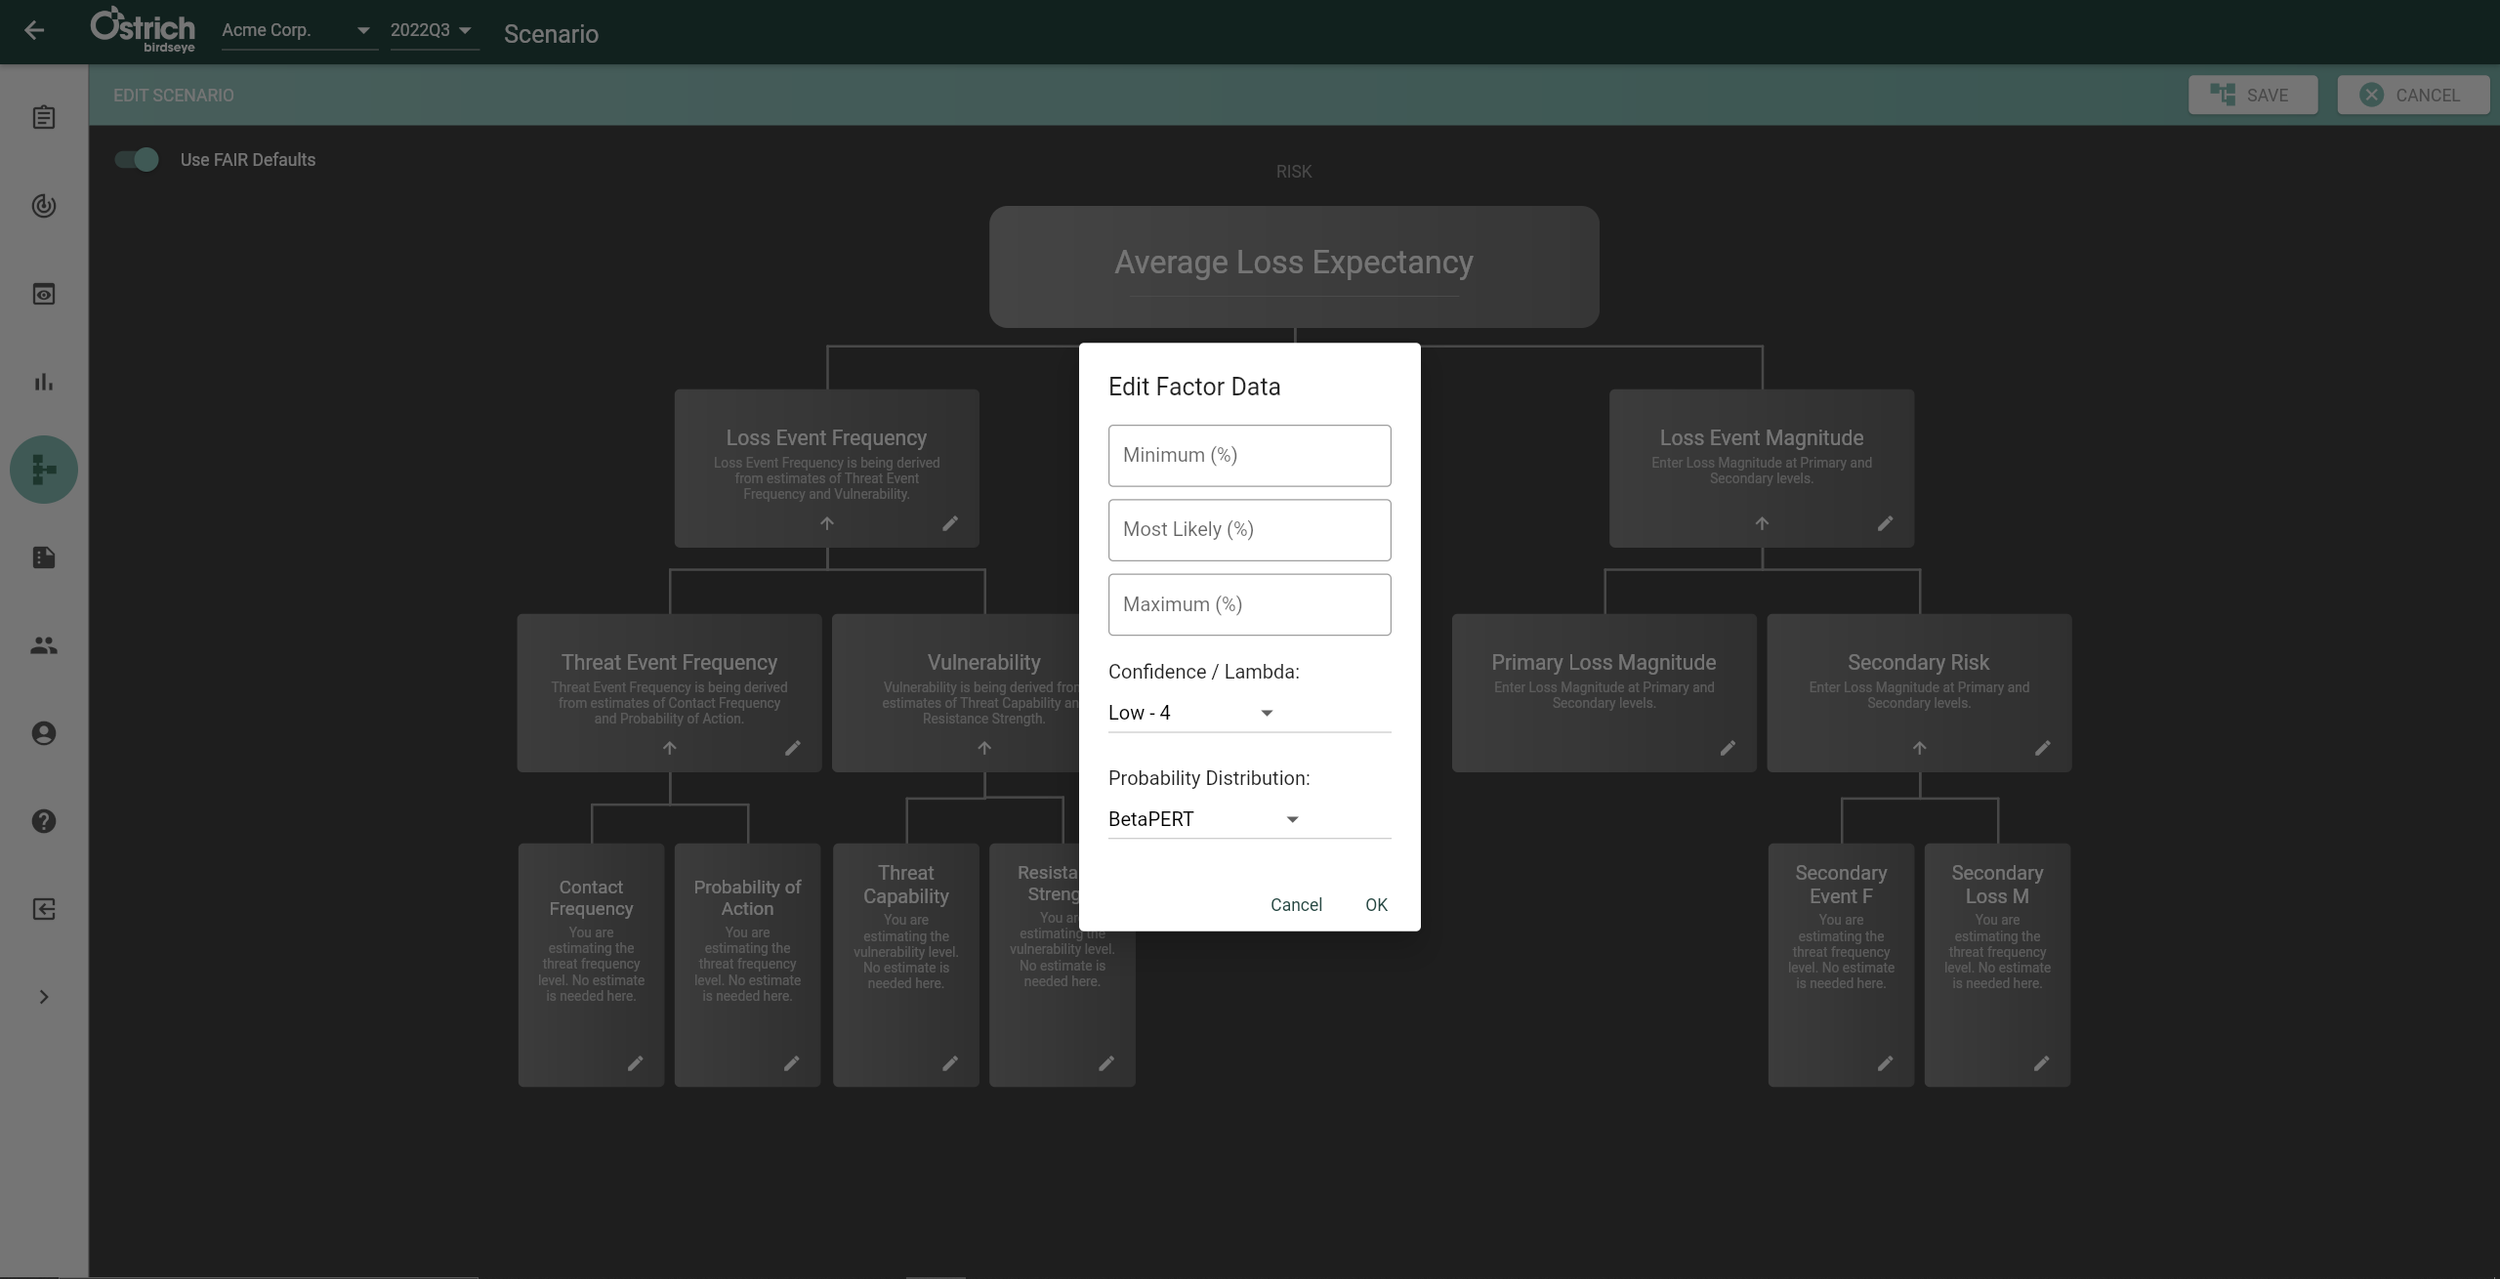Click the SAVE button
Viewport: 2500px width, 1279px height.
click(x=2252, y=95)
